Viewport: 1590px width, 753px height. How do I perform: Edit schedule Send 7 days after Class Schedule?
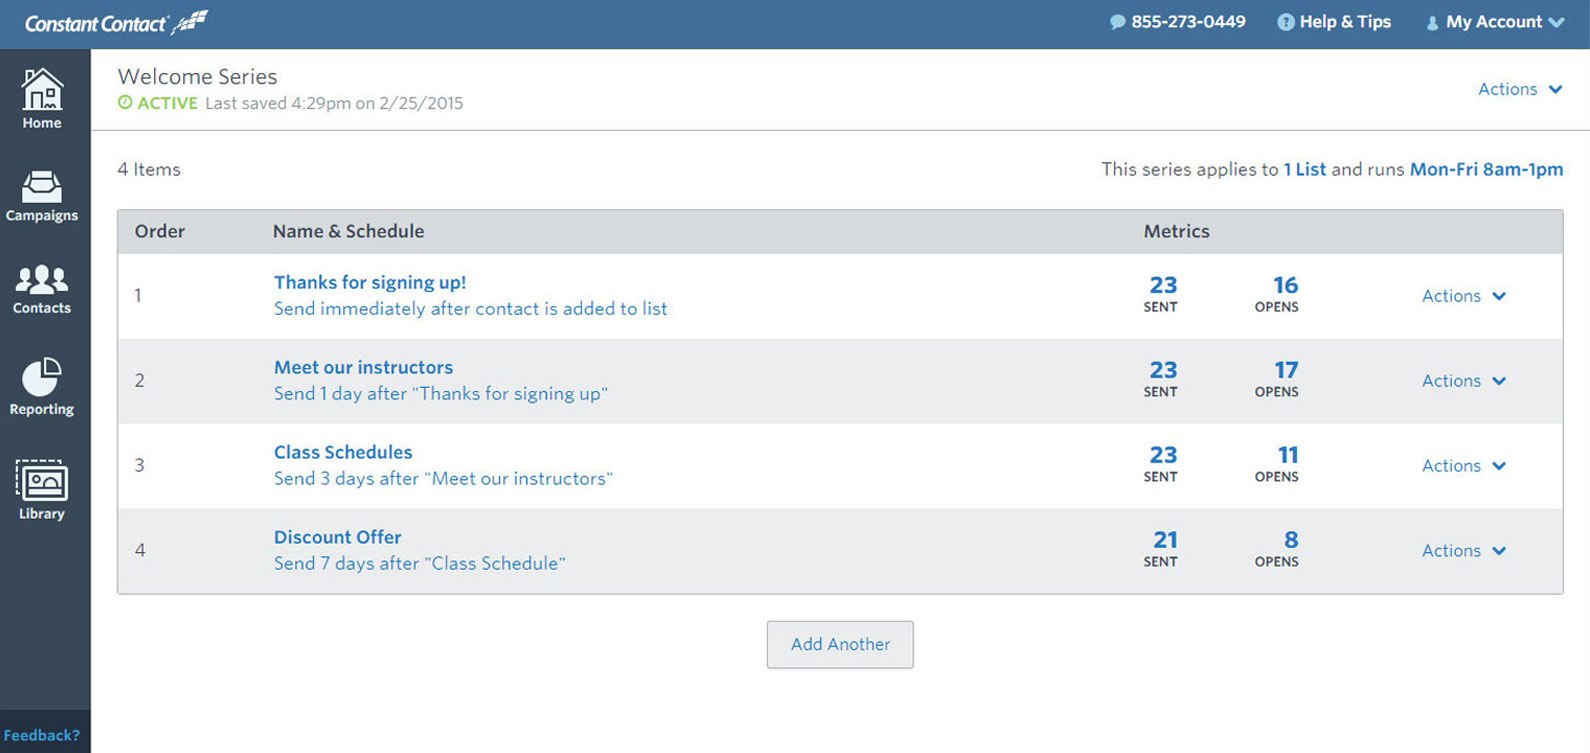(420, 564)
